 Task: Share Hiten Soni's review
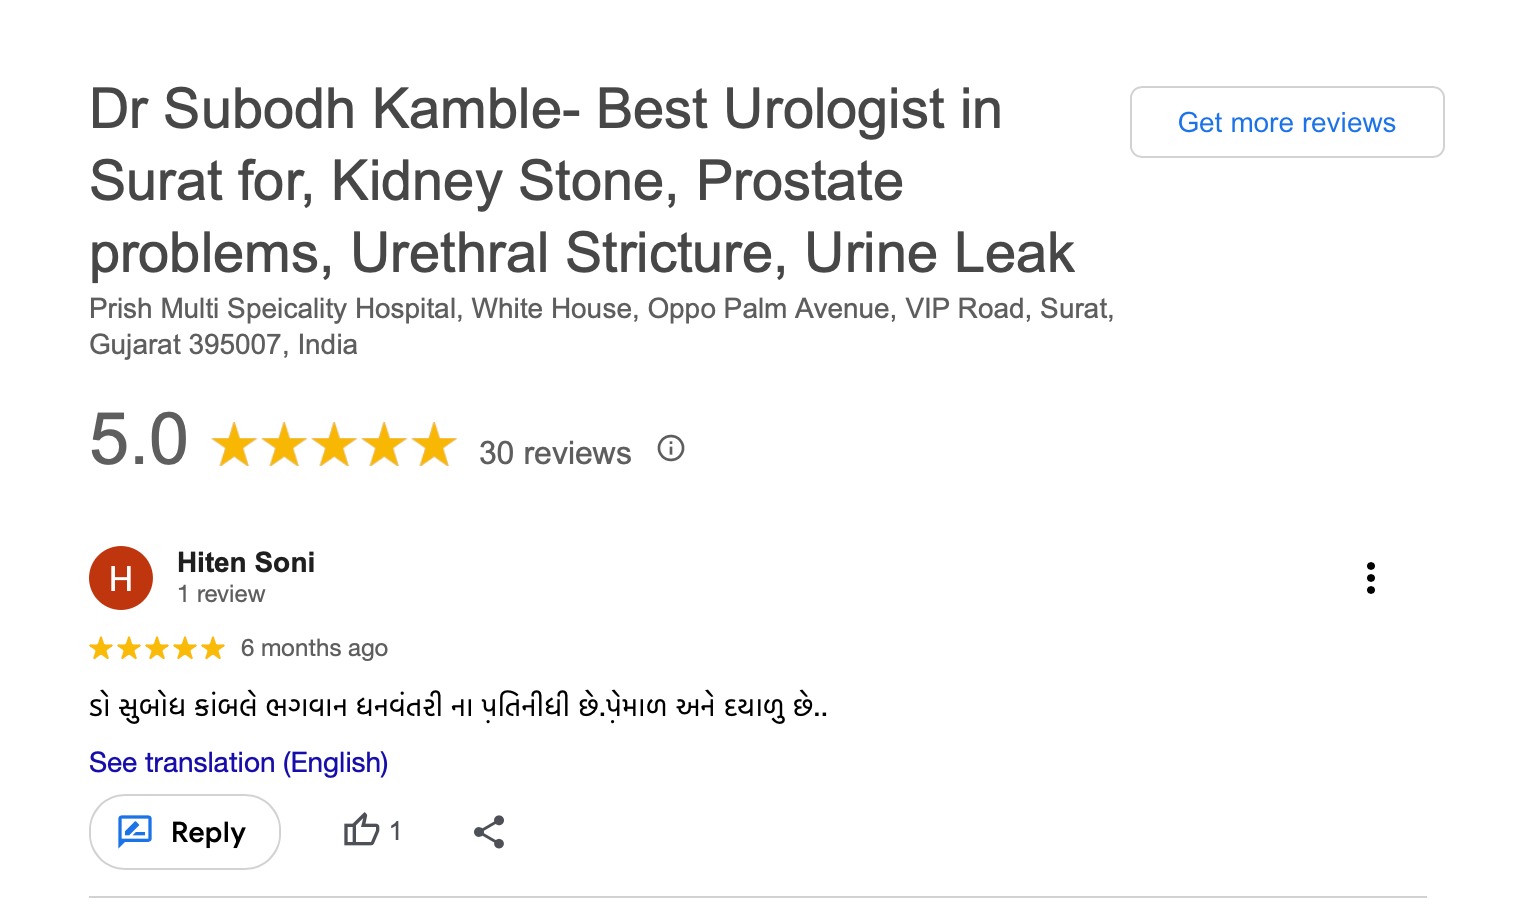[489, 832]
